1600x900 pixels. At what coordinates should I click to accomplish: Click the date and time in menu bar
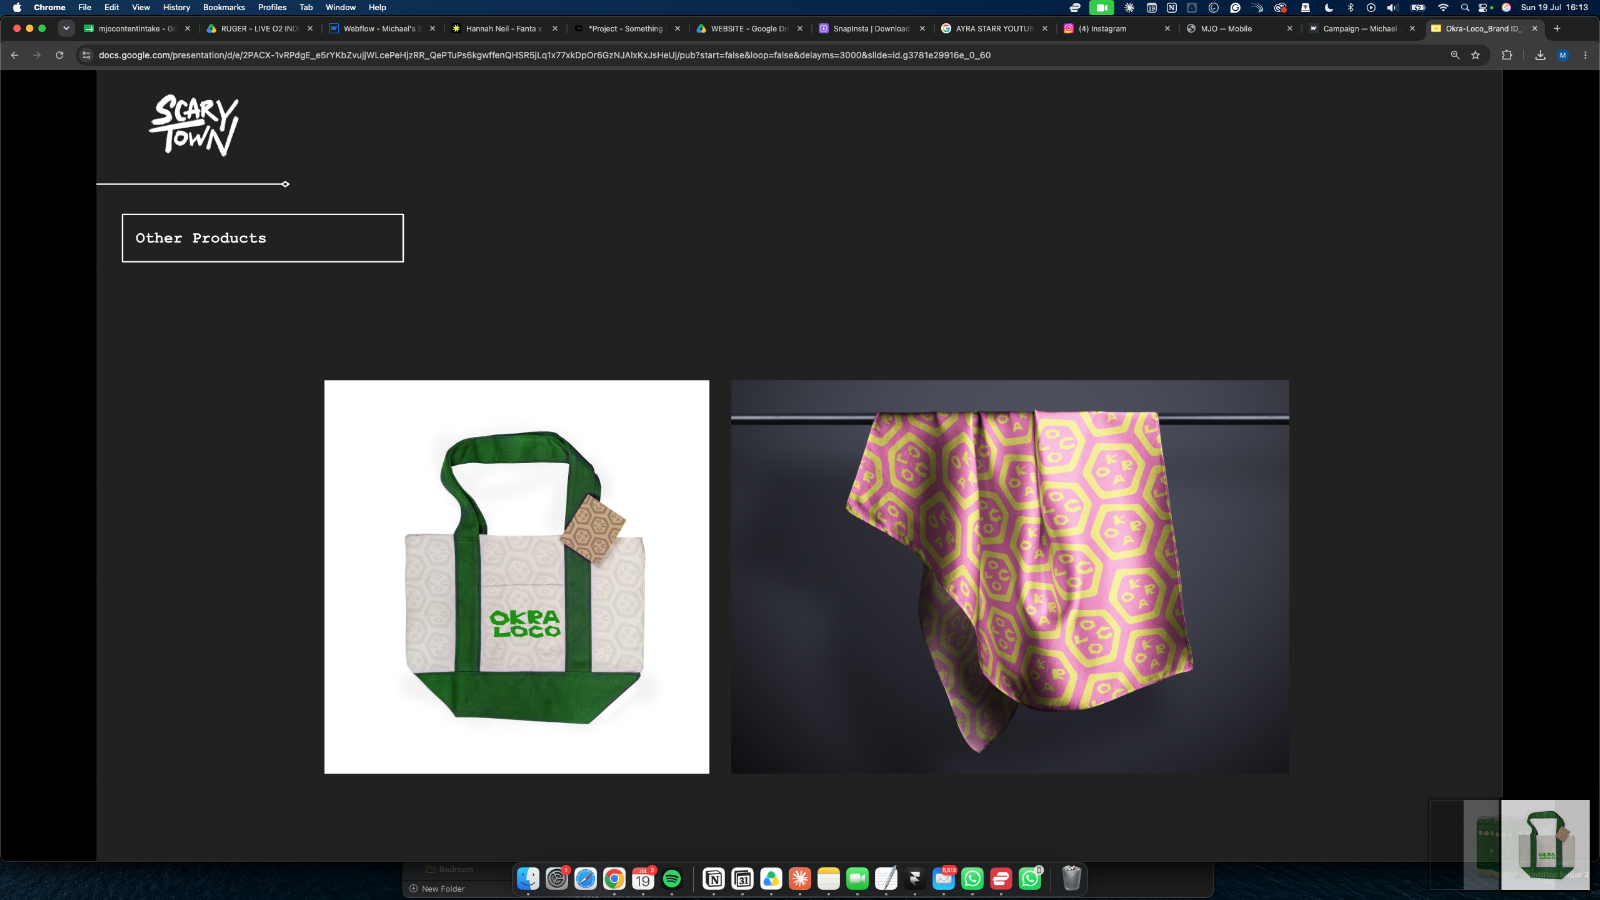pyautogui.click(x=1554, y=7)
